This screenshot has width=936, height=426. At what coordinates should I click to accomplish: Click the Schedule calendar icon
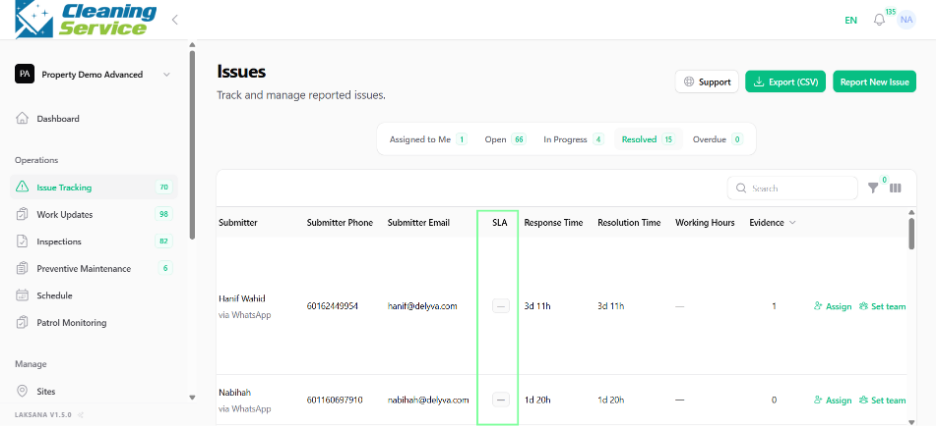tap(22, 295)
